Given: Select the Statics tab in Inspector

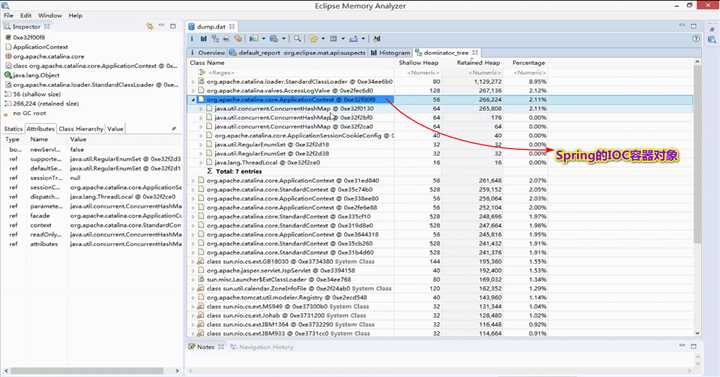Looking at the screenshot, I should coord(13,129).
